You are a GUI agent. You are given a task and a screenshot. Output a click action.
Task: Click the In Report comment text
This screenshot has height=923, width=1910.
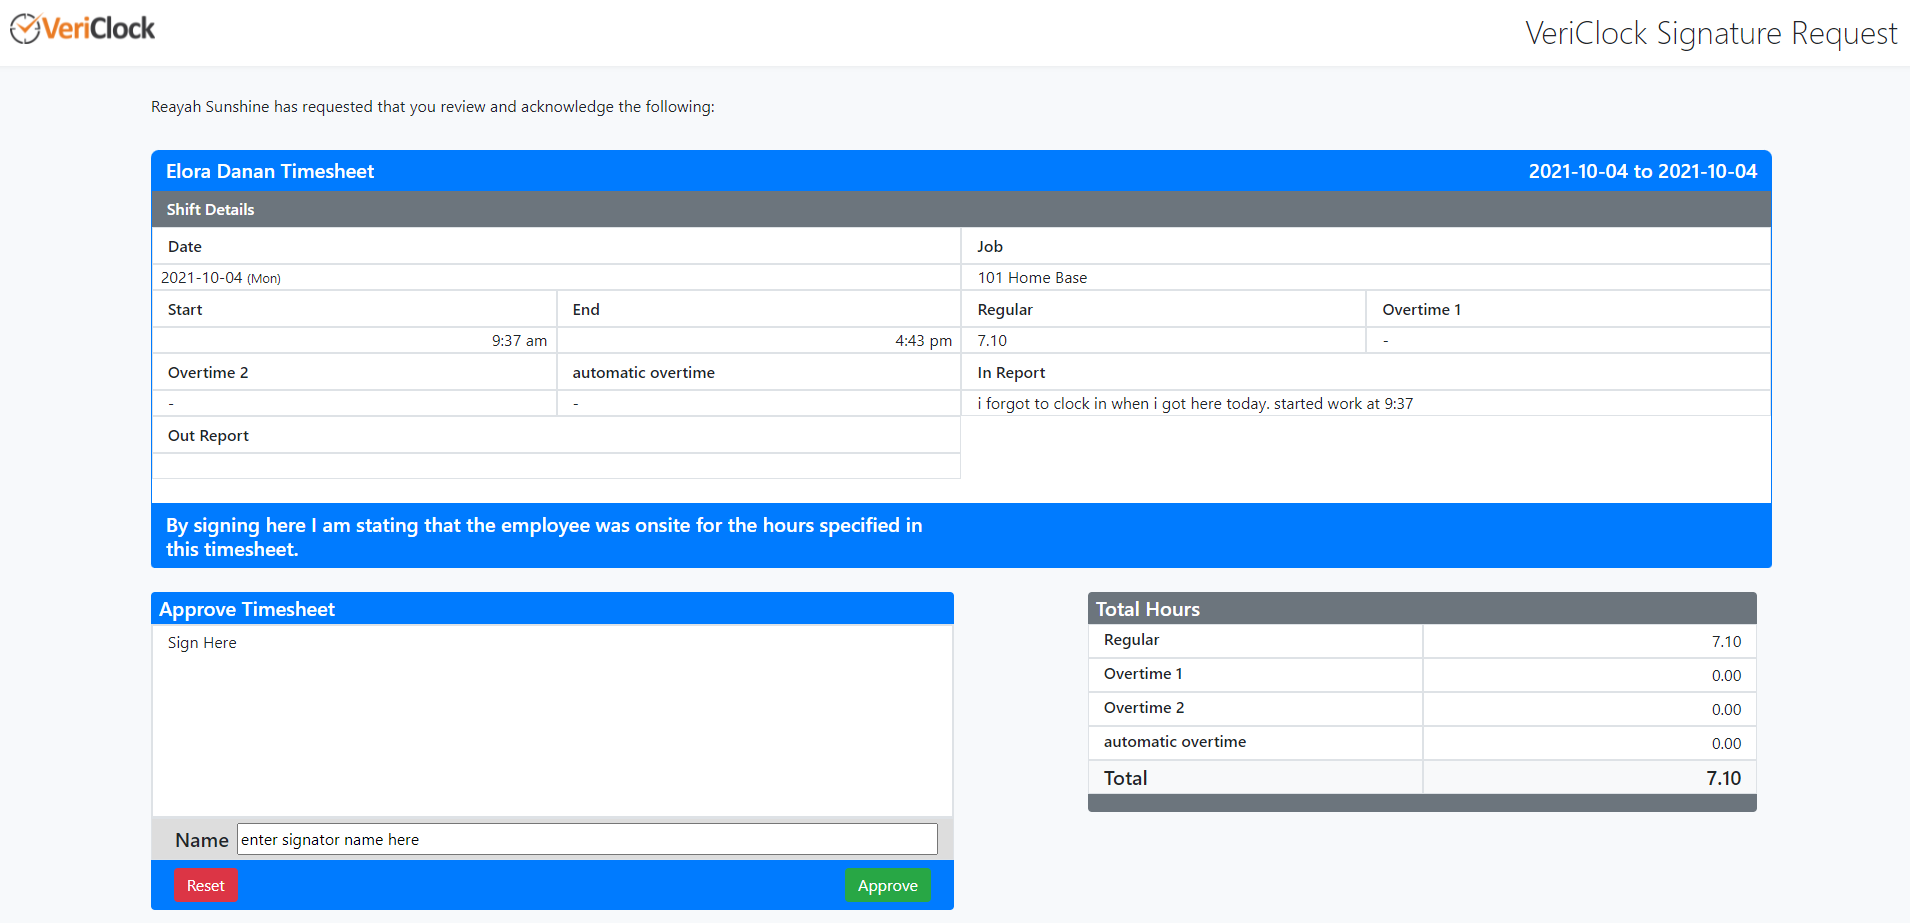coord(1194,404)
